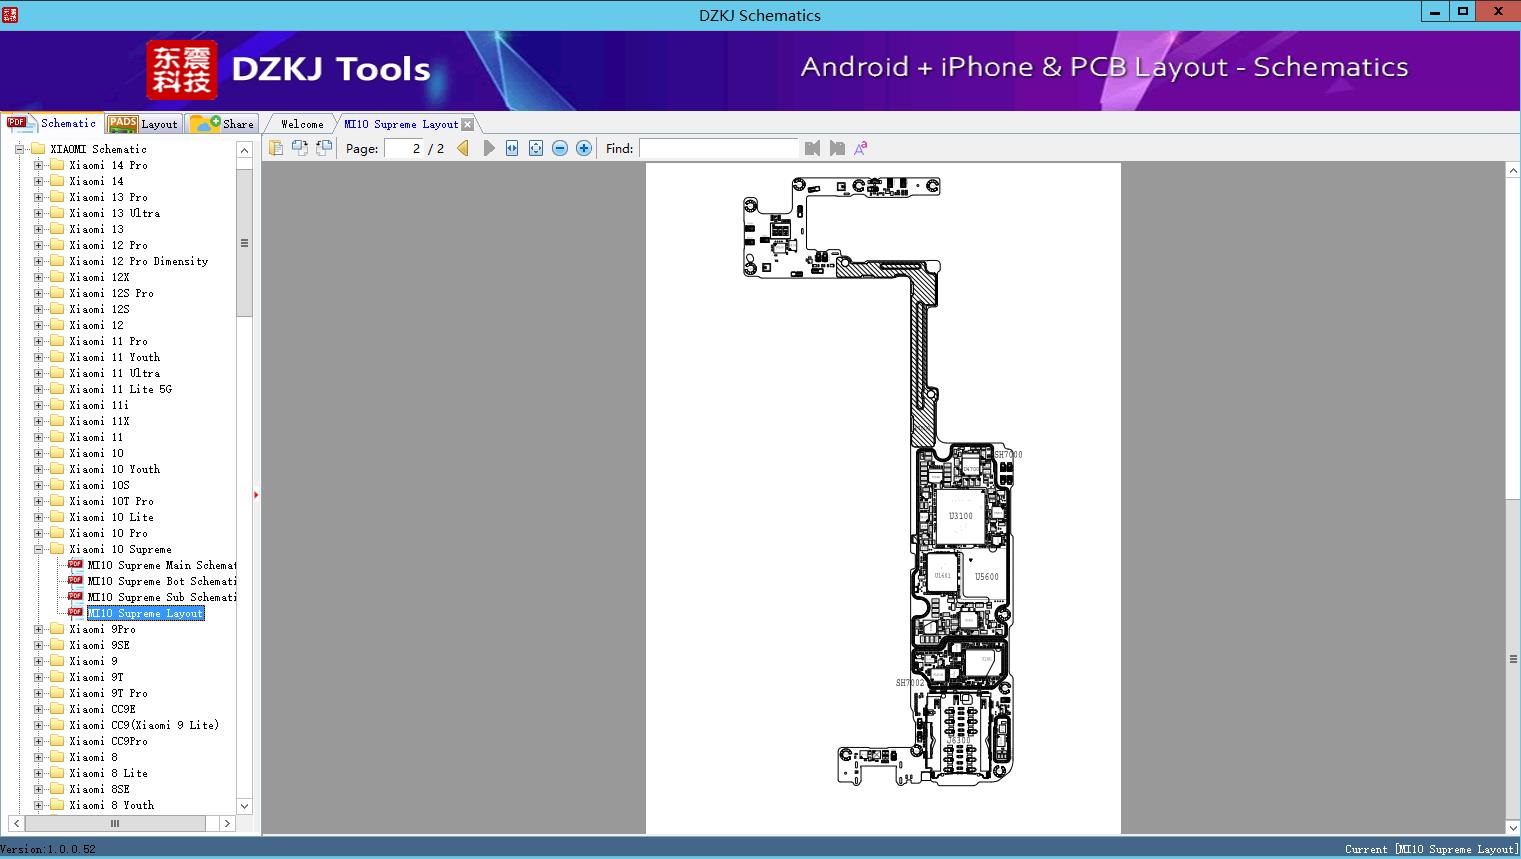Click the fit page icon
The height and width of the screenshot is (859, 1521).
(536, 148)
